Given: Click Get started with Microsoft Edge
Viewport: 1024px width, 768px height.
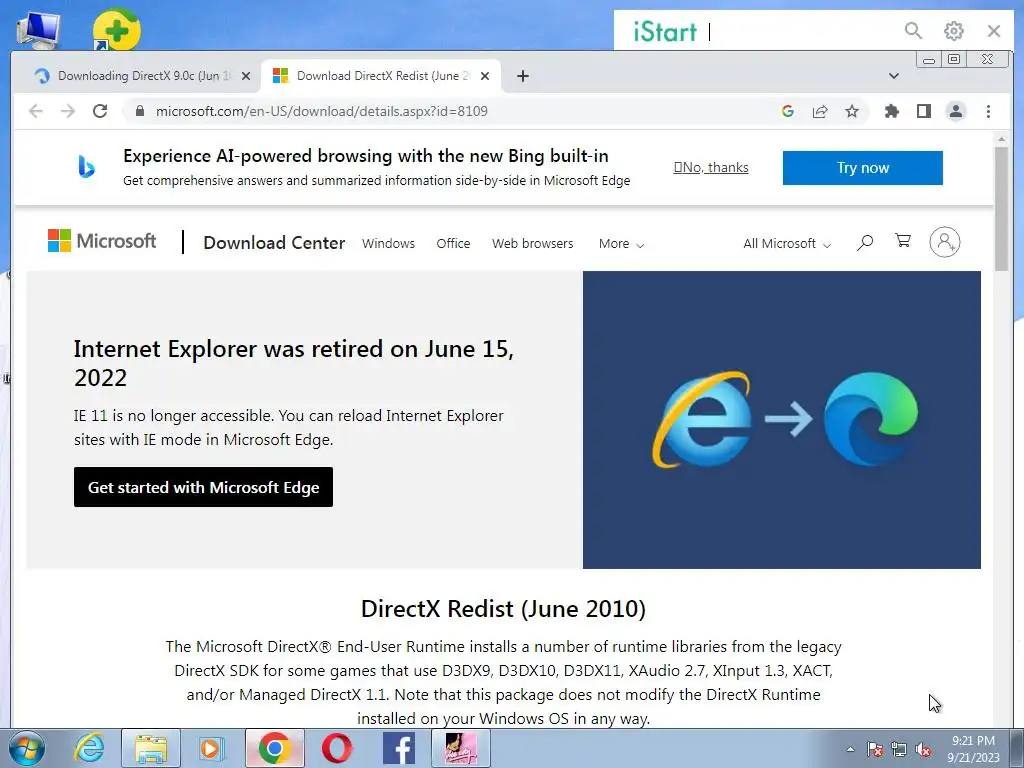Looking at the screenshot, I should click(x=203, y=487).
